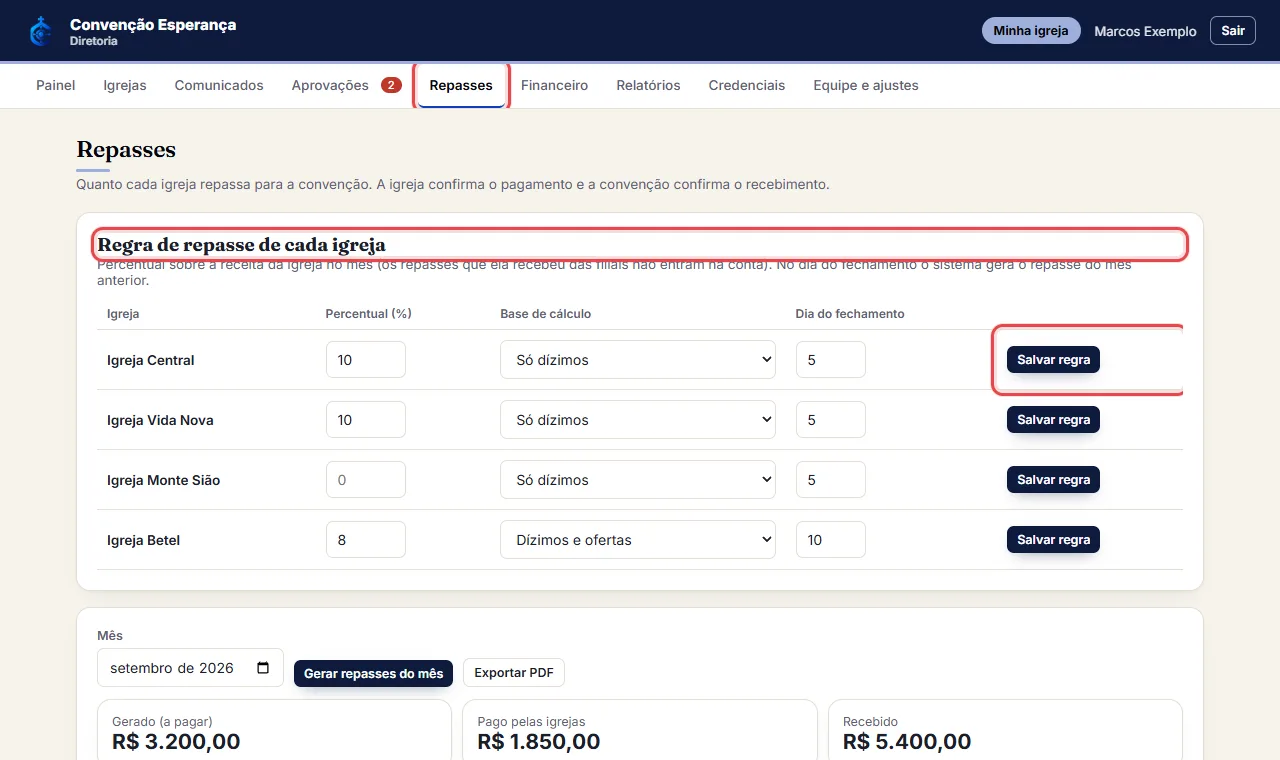
Task: Focus Percentual field for Igreja Central
Action: coord(366,360)
